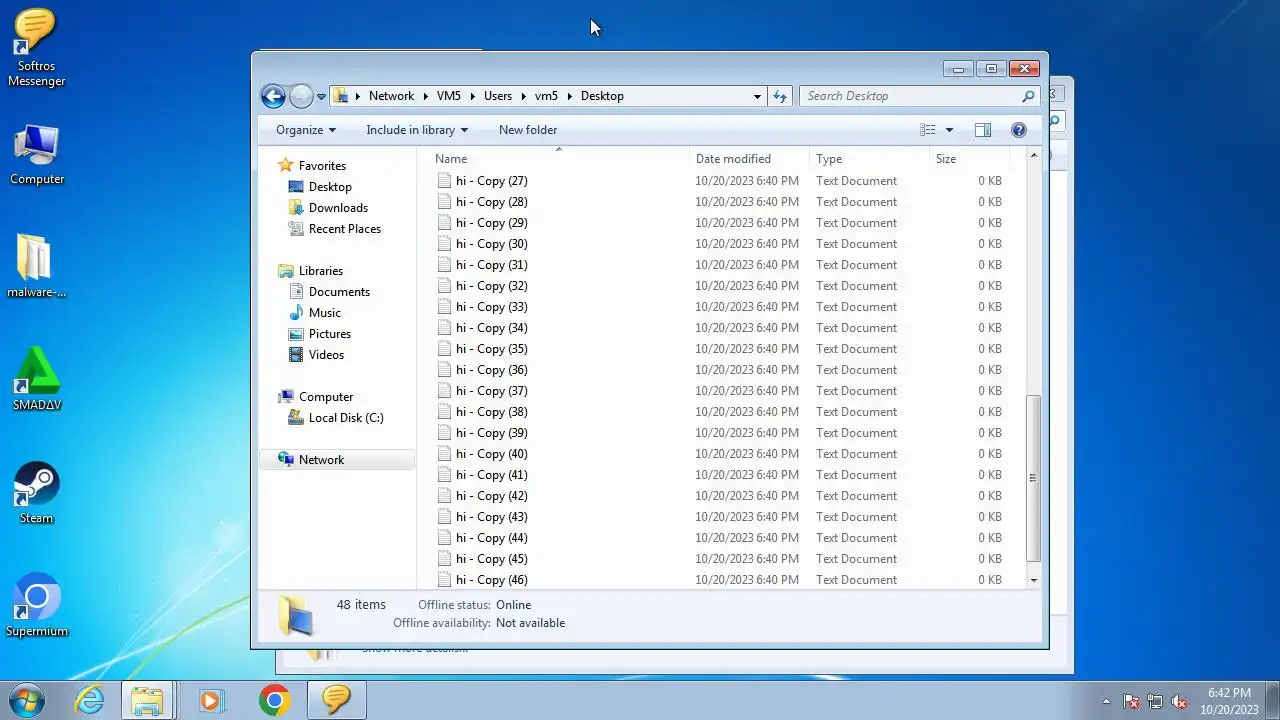Click Windows Explorer taskbar button
Image resolution: width=1280 pixels, height=720 pixels.
point(148,700)
